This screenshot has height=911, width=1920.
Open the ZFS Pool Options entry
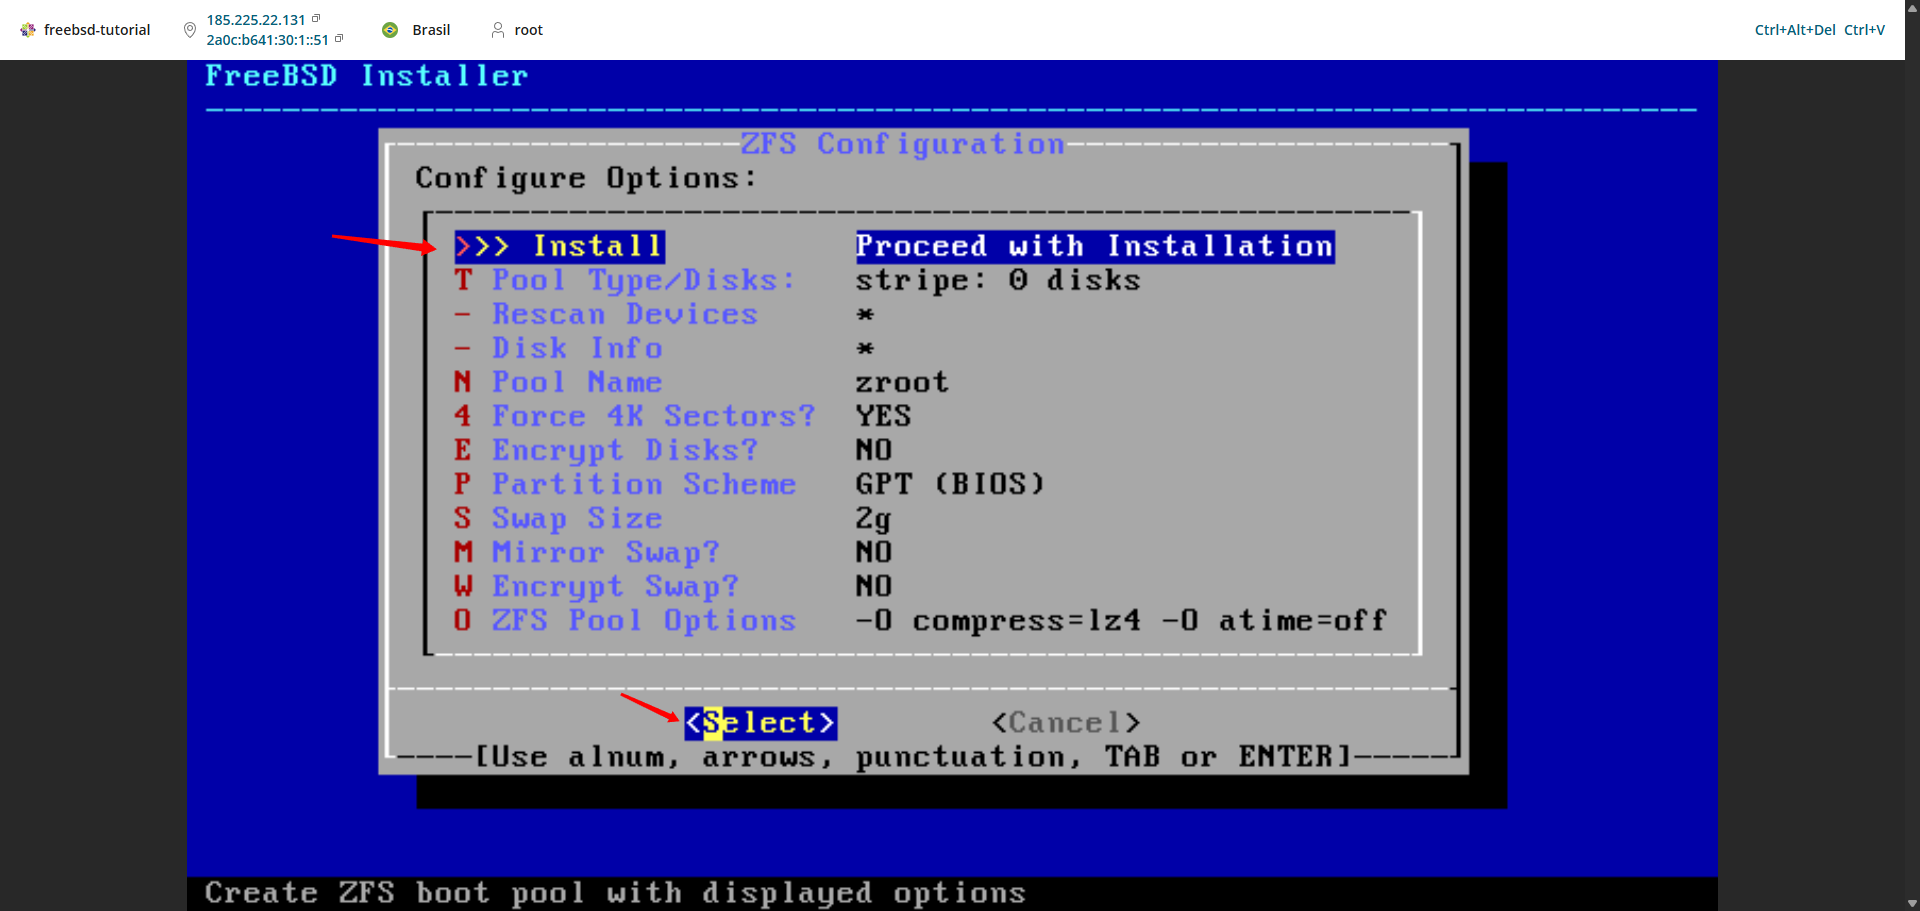pos(625,620)
